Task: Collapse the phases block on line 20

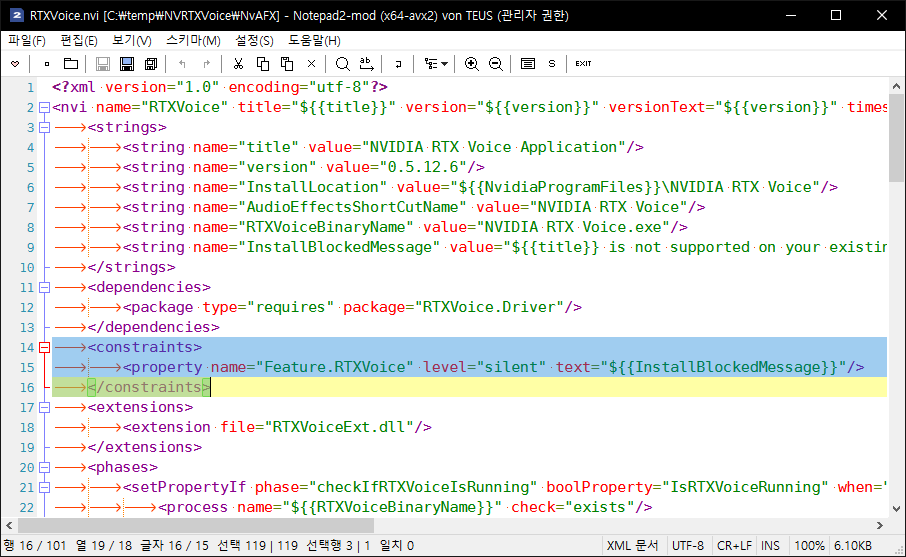Action: tap(44, 468)
